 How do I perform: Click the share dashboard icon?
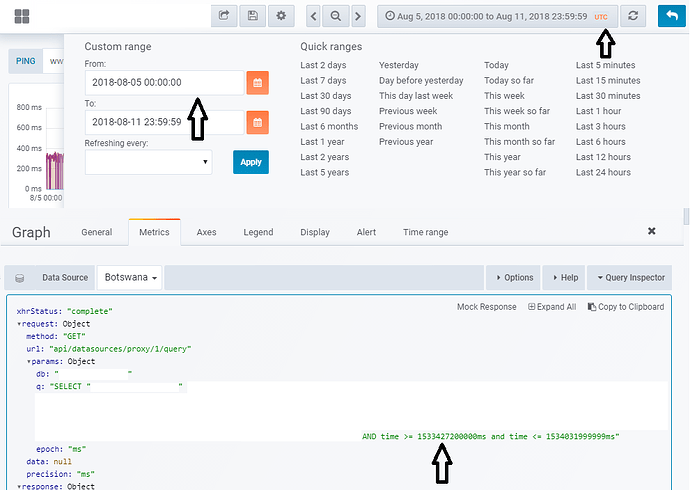pos(224,16)
